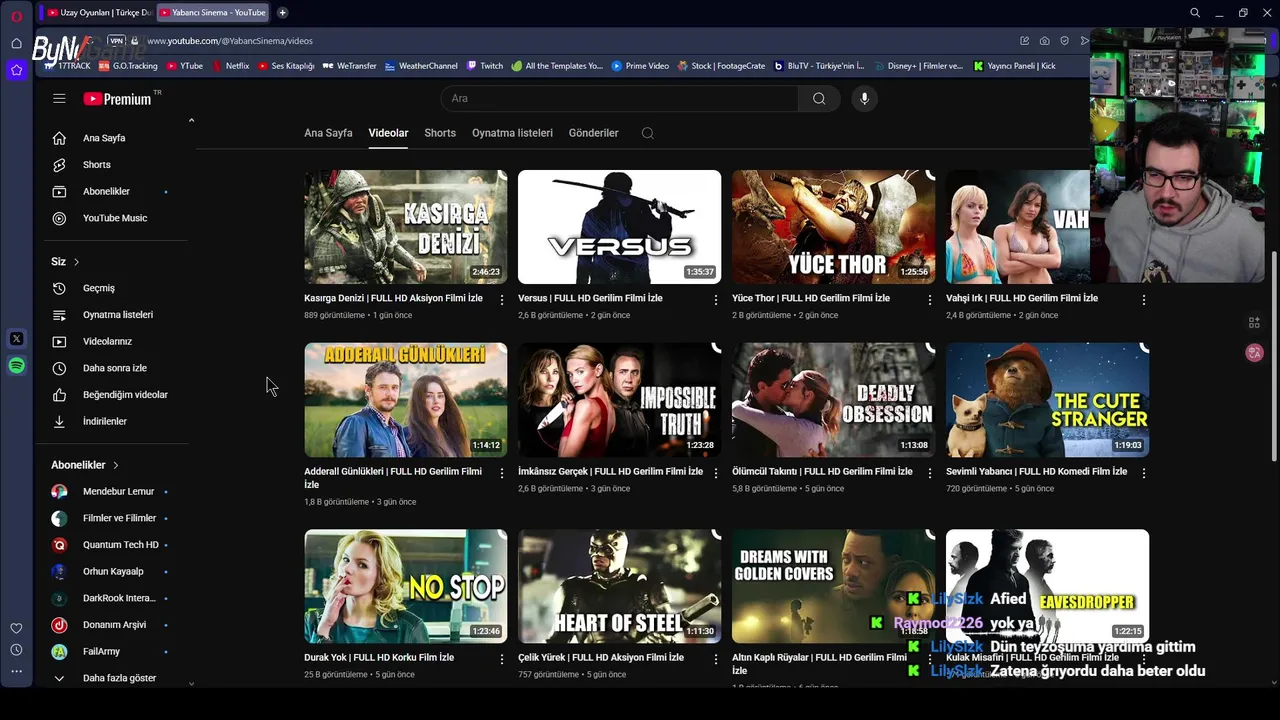
Task: Open YouTube Music from sidebar
Action: click(x=113, y=218)
